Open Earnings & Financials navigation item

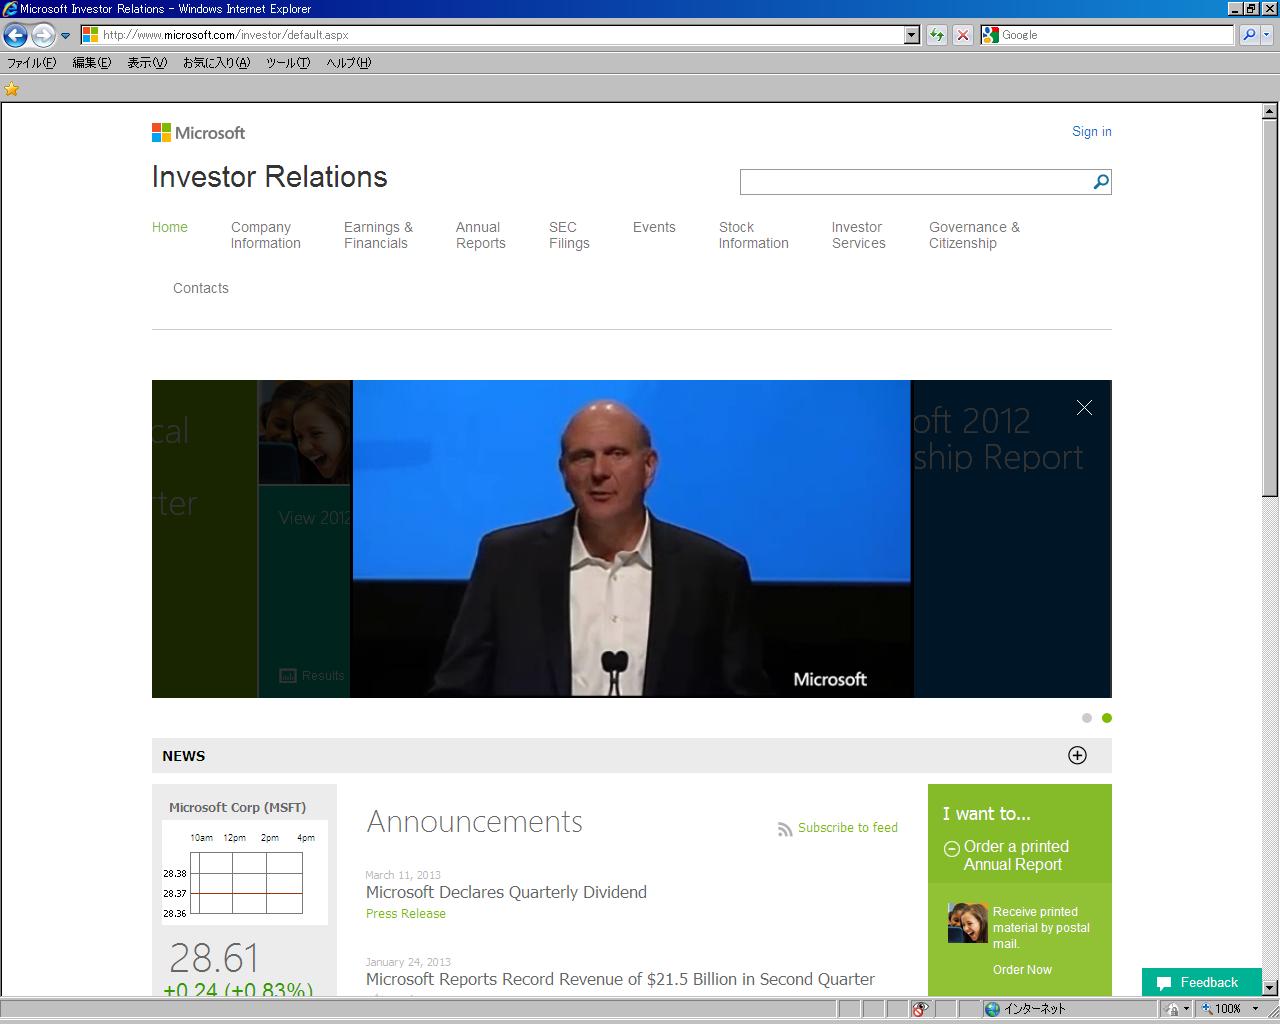click(x=378, y=235)
